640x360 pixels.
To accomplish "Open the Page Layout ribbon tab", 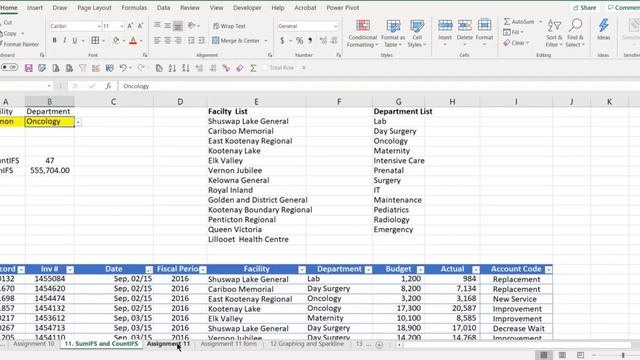I will (94, 8).
